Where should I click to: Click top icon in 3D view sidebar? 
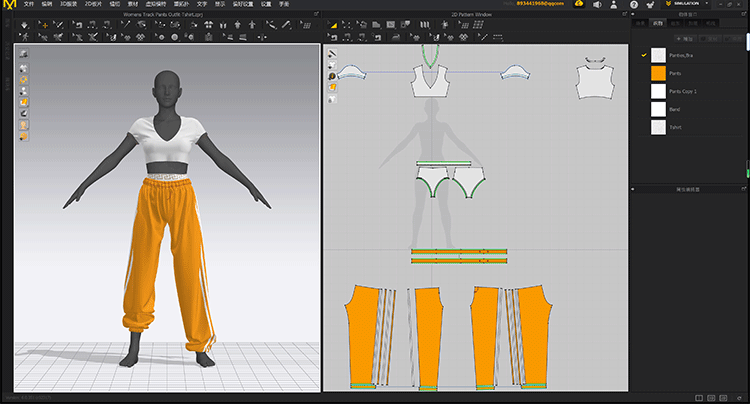point(22,53)
